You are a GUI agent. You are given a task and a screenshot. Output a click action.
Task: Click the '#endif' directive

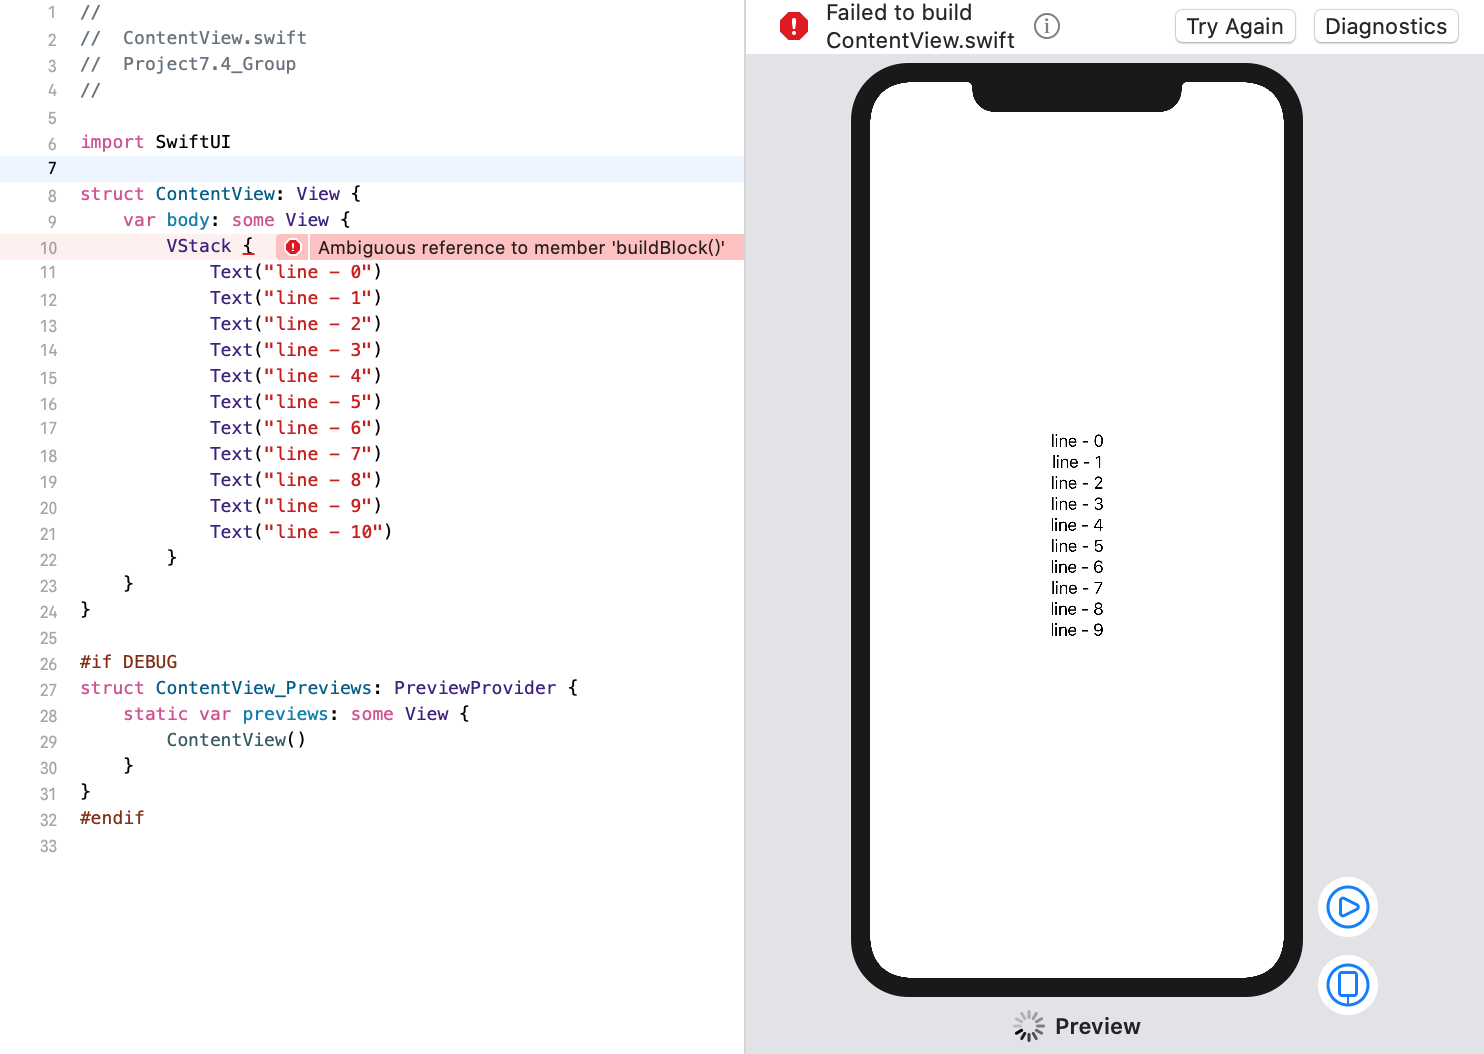(x=112, y=818)
